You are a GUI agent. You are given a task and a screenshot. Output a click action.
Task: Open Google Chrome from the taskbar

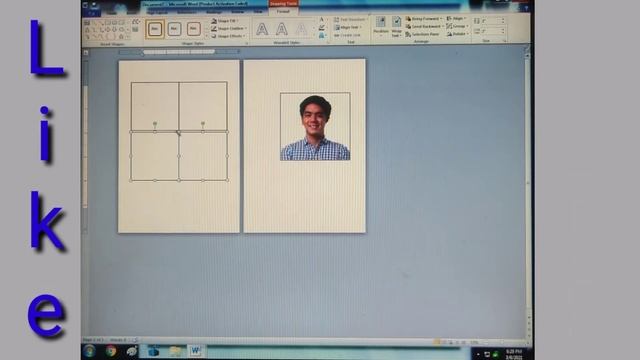111,351
